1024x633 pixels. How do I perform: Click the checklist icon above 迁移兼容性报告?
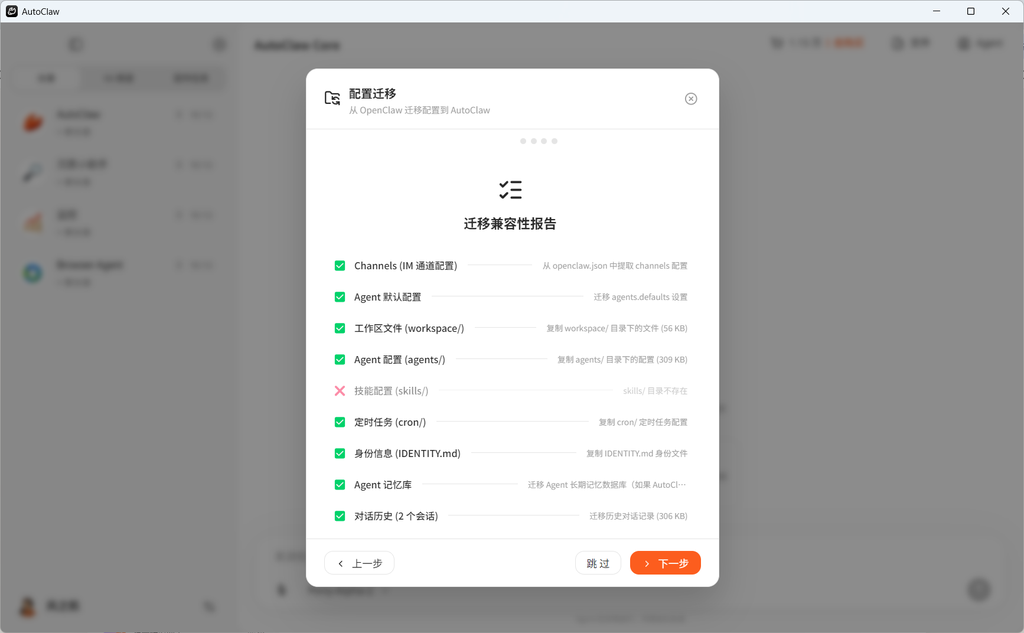(511, 189)
